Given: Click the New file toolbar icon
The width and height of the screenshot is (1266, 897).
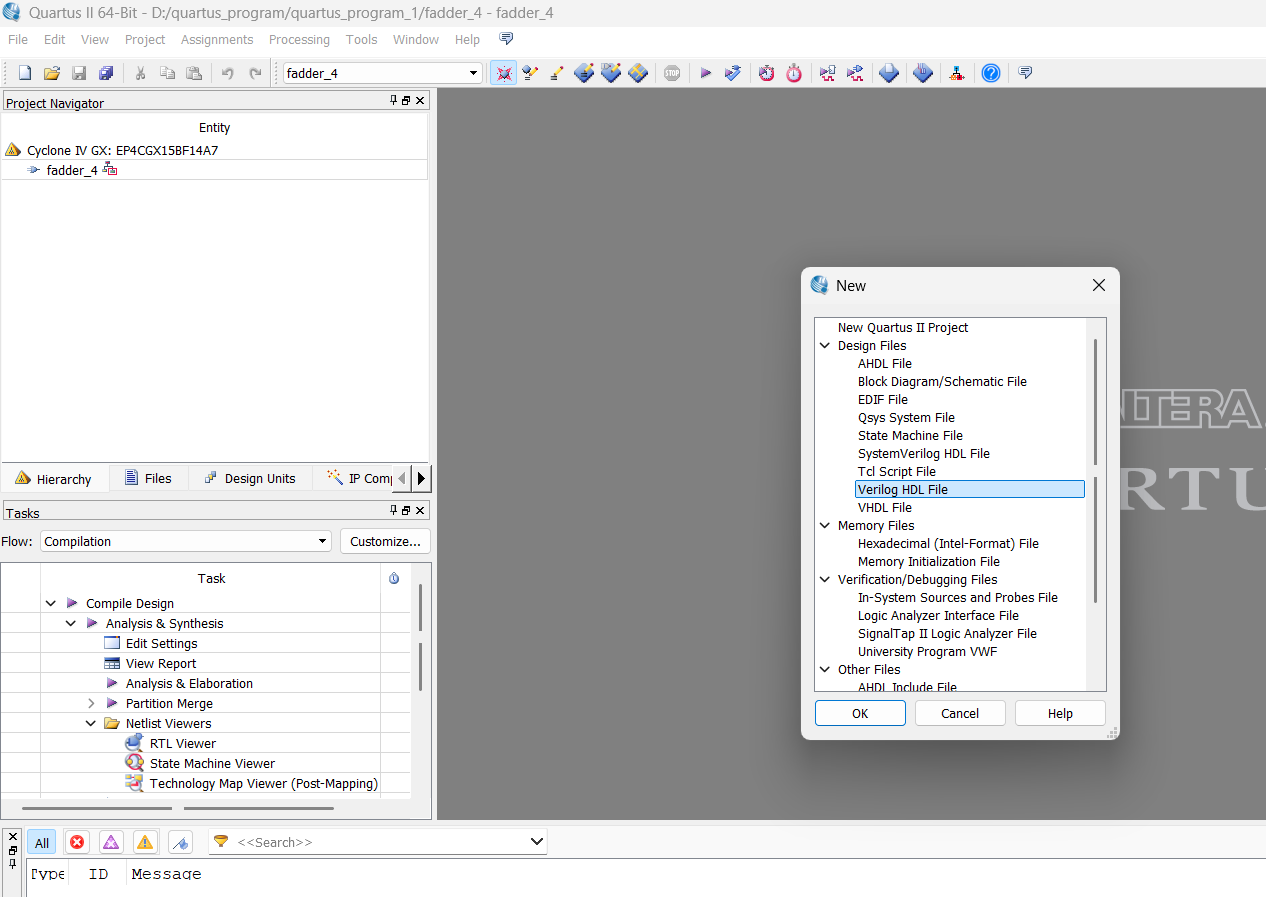Looking at the screenshot, I should pos(25,73).
